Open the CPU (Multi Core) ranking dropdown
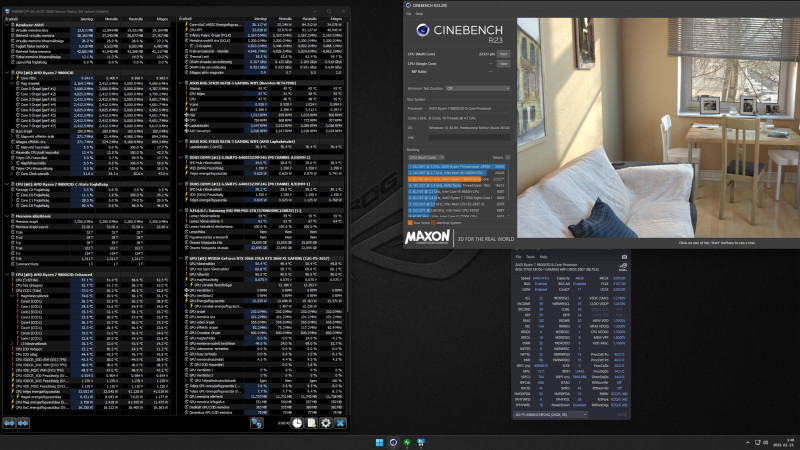The image size is (800, 450). pyautogui.click(x=427, y=158)
